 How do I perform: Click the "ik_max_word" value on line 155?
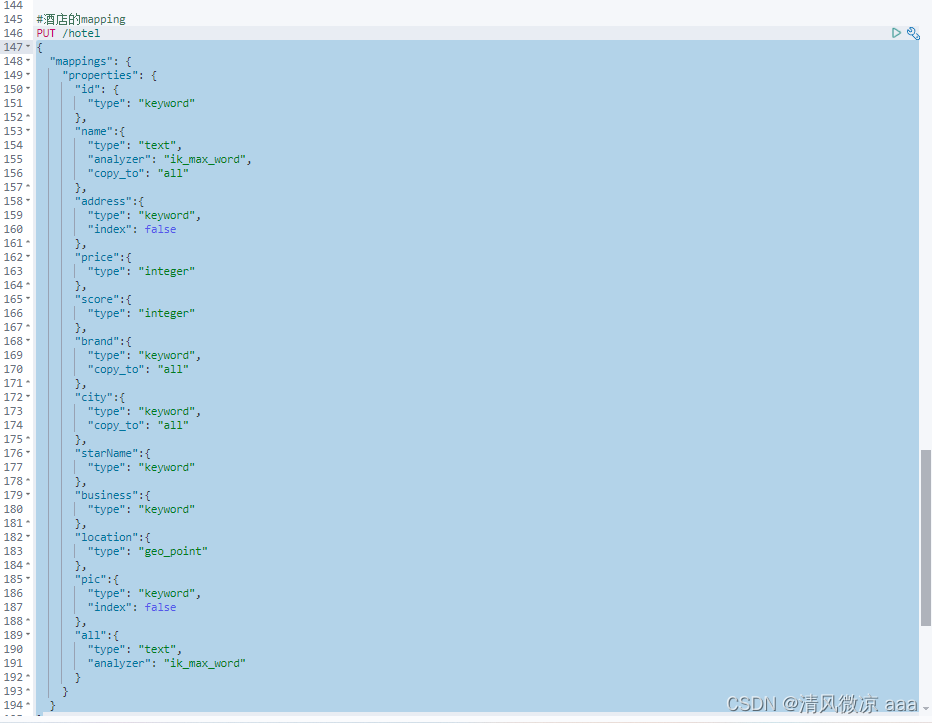point(207,159)
